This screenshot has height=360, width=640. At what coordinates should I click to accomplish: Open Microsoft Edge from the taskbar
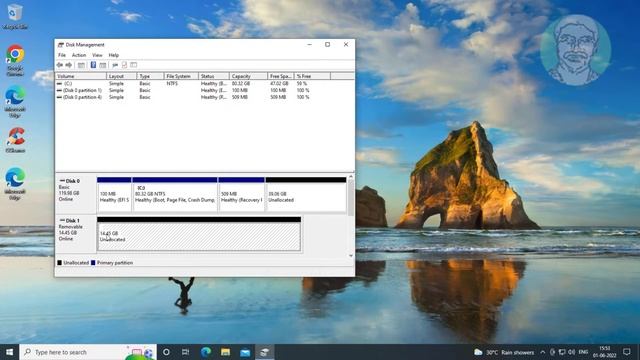click(x=206, y=352)
